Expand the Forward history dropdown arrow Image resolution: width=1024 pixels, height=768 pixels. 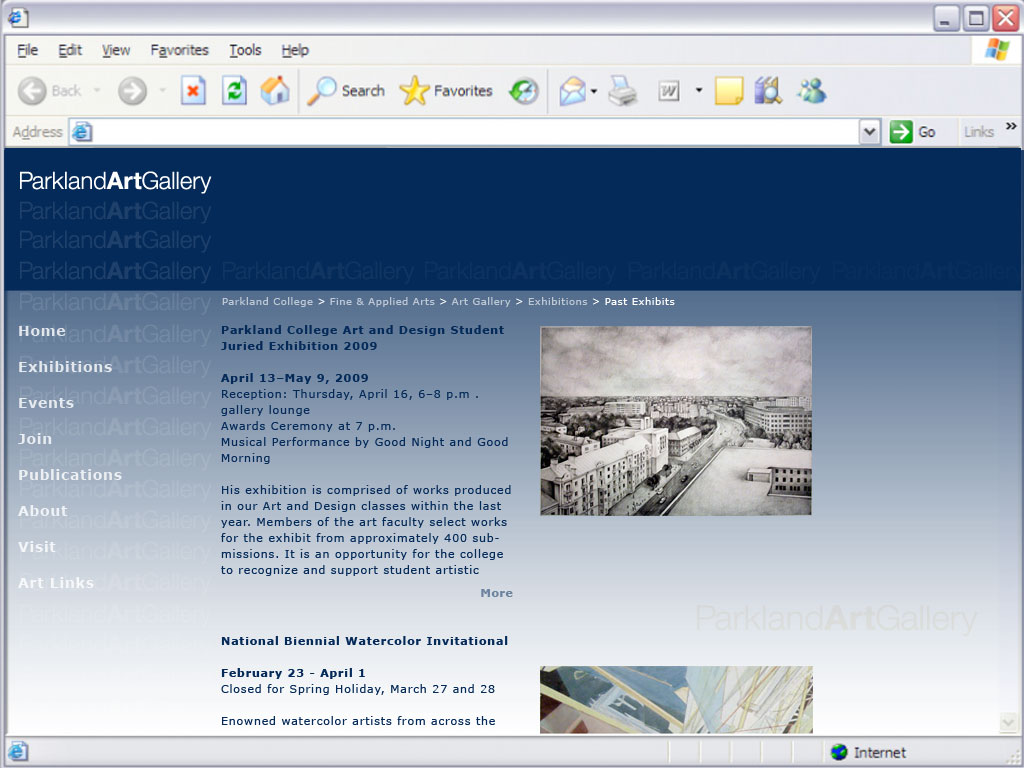(162, 91)
